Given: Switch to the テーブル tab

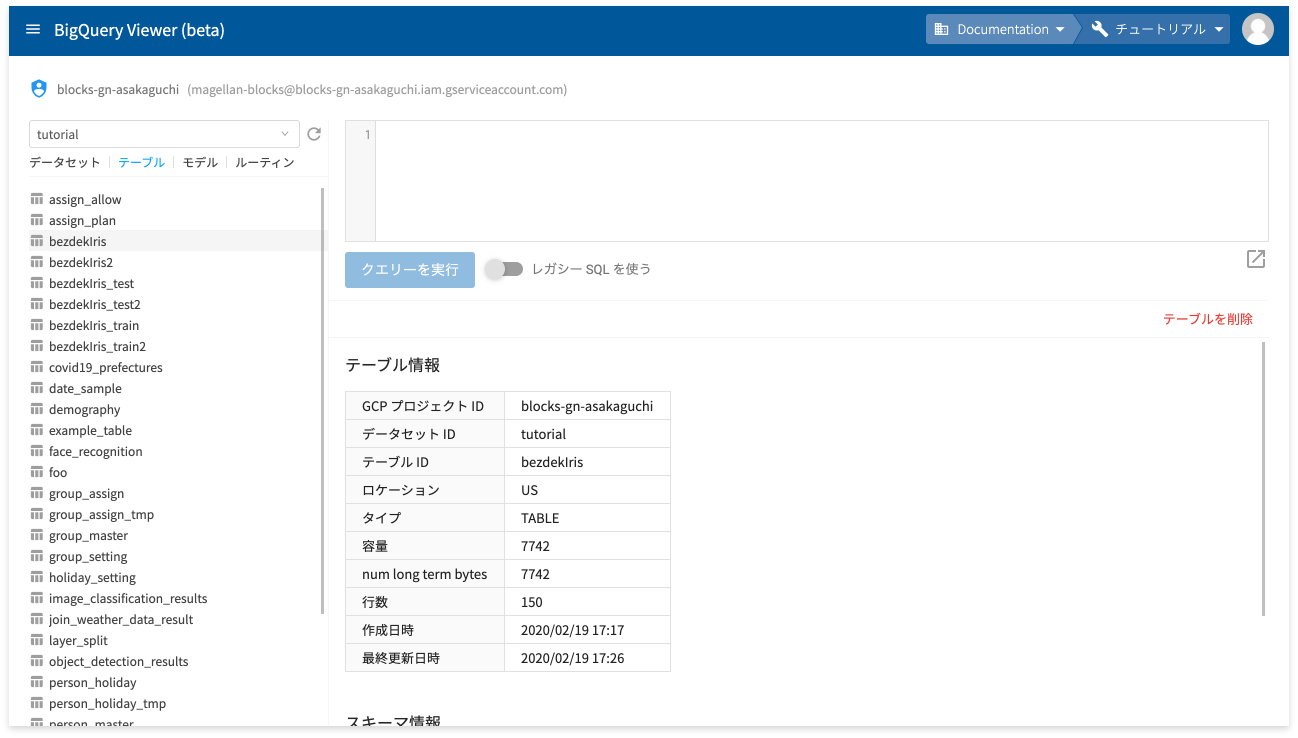Looking at the screenshot, I should pyautogui.click(x=141, y=162).
